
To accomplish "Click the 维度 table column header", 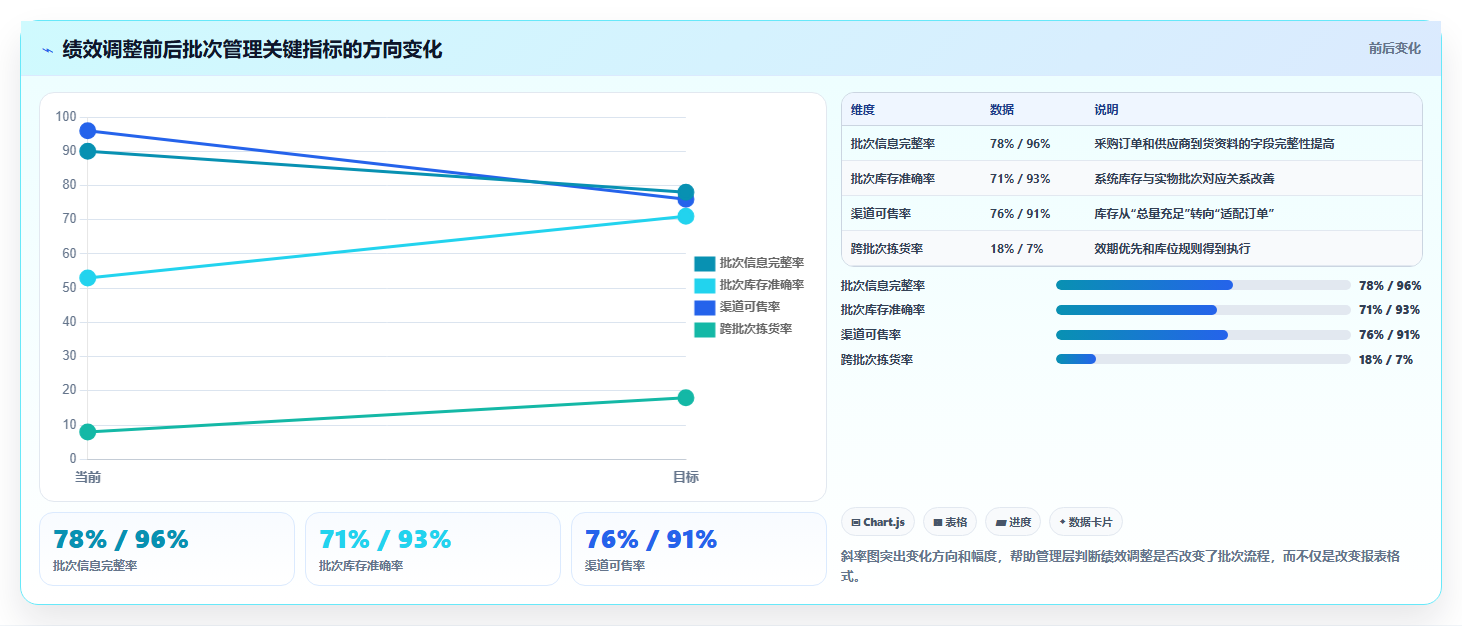I will [x=863, y=110].
